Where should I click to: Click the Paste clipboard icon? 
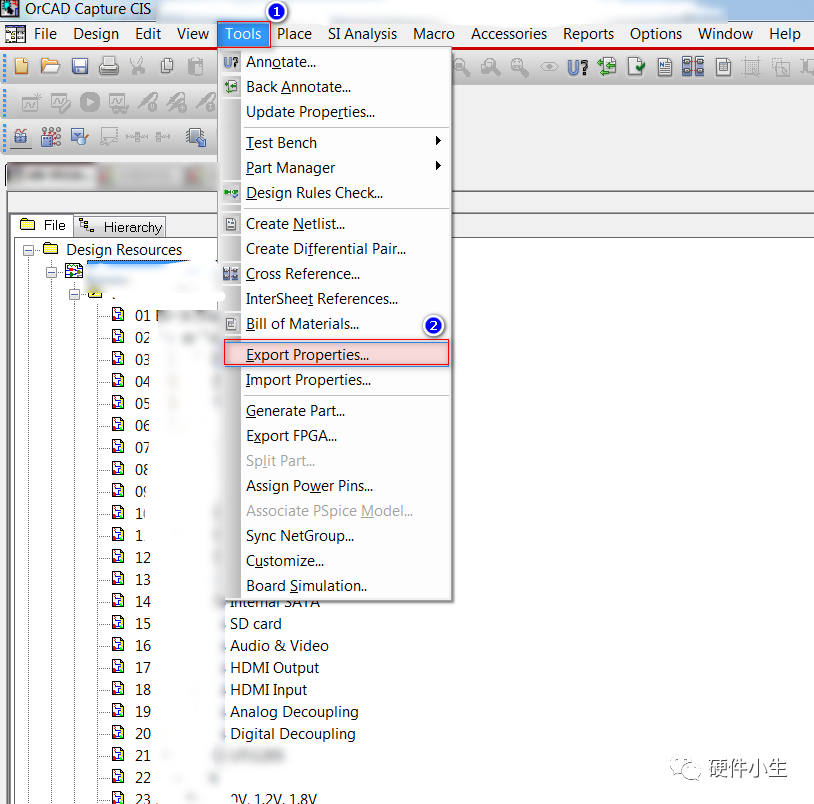[196, 66]
